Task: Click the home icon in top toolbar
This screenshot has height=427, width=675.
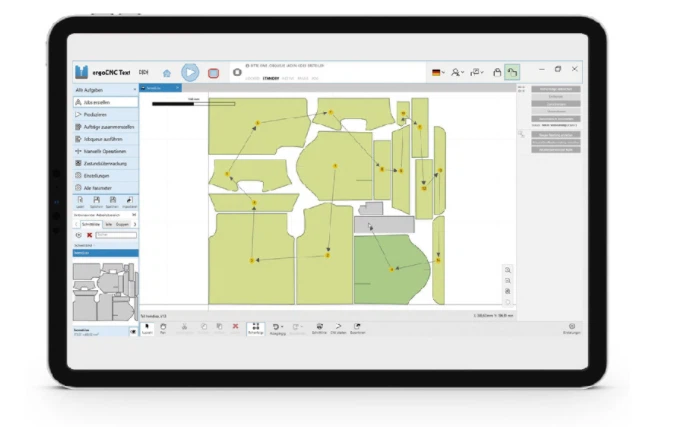Action: (166, 73)
